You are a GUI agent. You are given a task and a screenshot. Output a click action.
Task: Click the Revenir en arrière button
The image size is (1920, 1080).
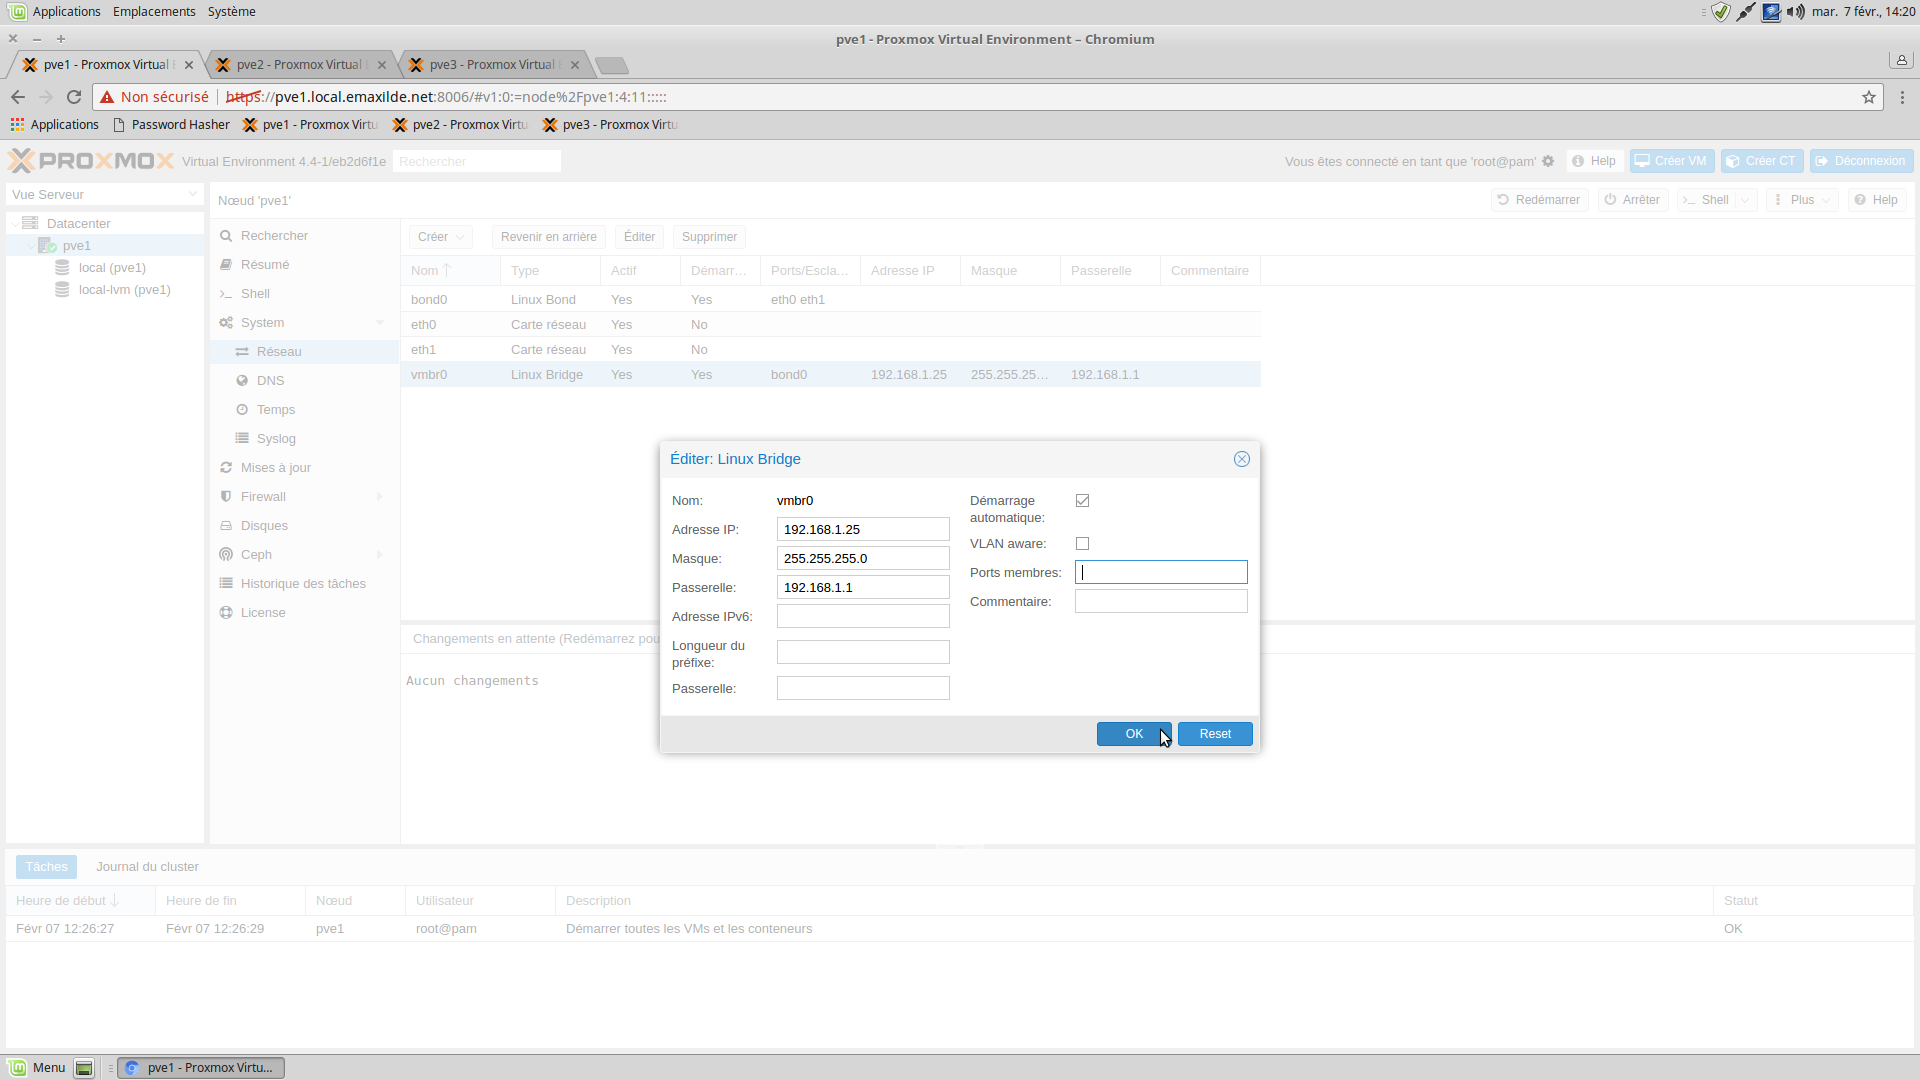point(548,237)
